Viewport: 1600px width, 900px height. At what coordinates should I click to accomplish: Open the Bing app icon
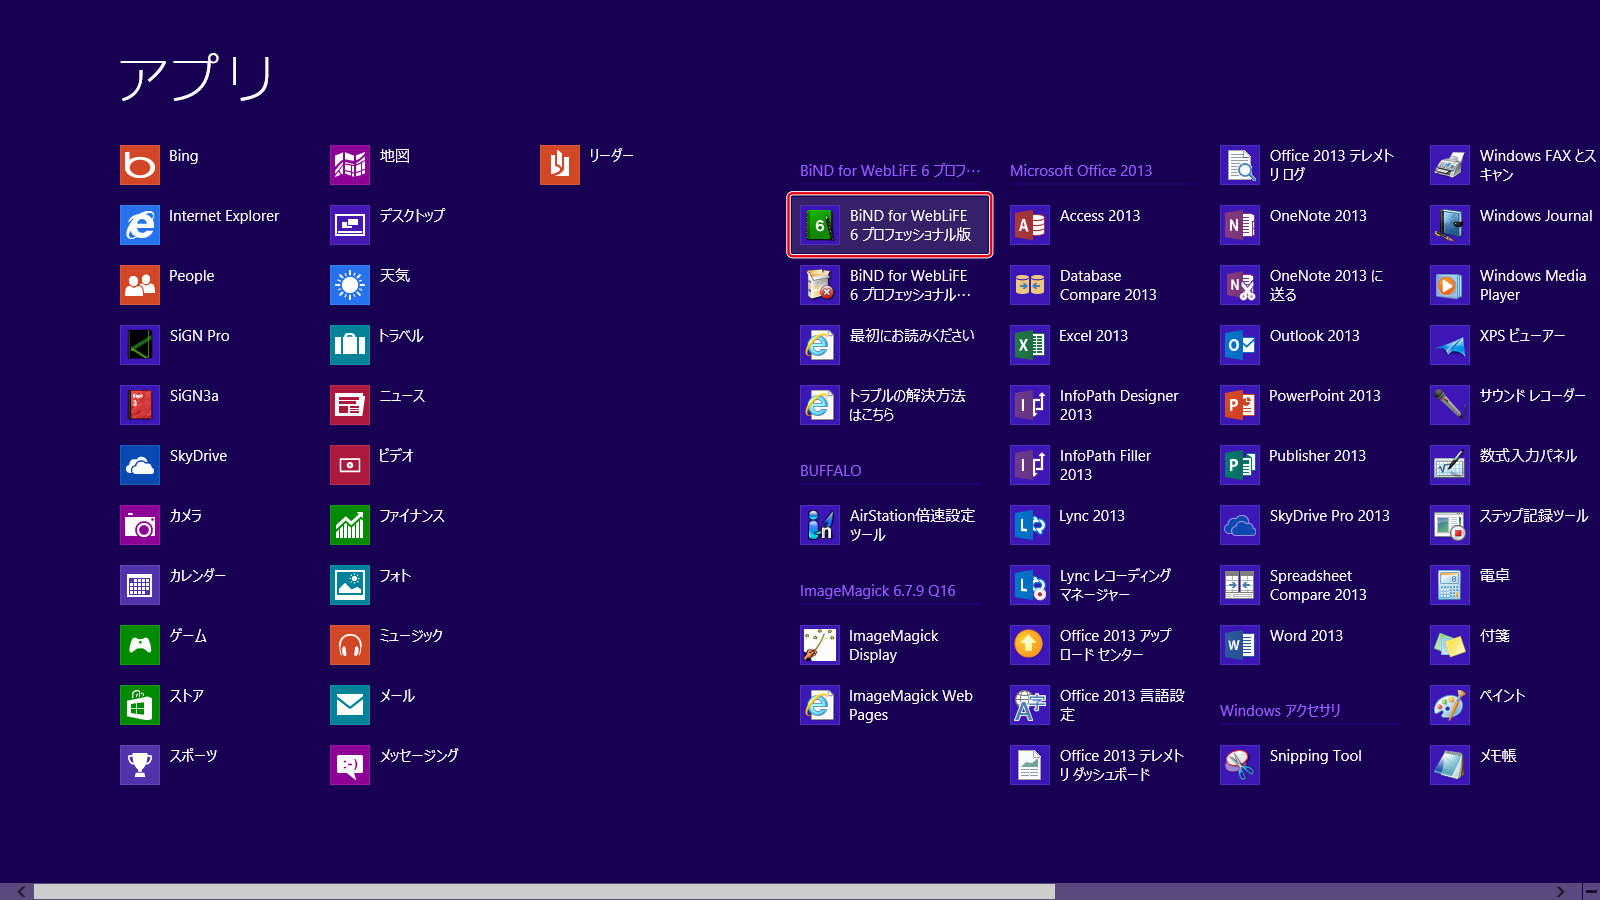click(x=140, y=165)
